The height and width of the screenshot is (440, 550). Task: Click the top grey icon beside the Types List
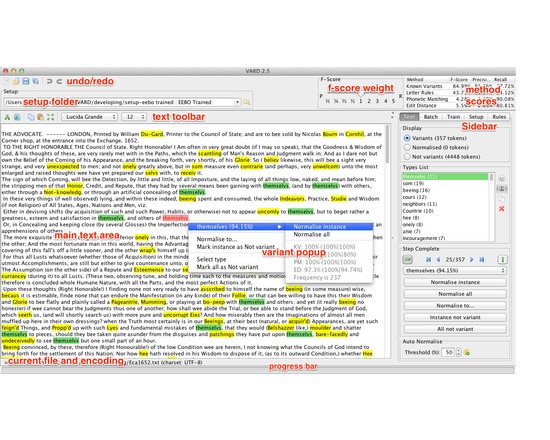coord(502,179)
